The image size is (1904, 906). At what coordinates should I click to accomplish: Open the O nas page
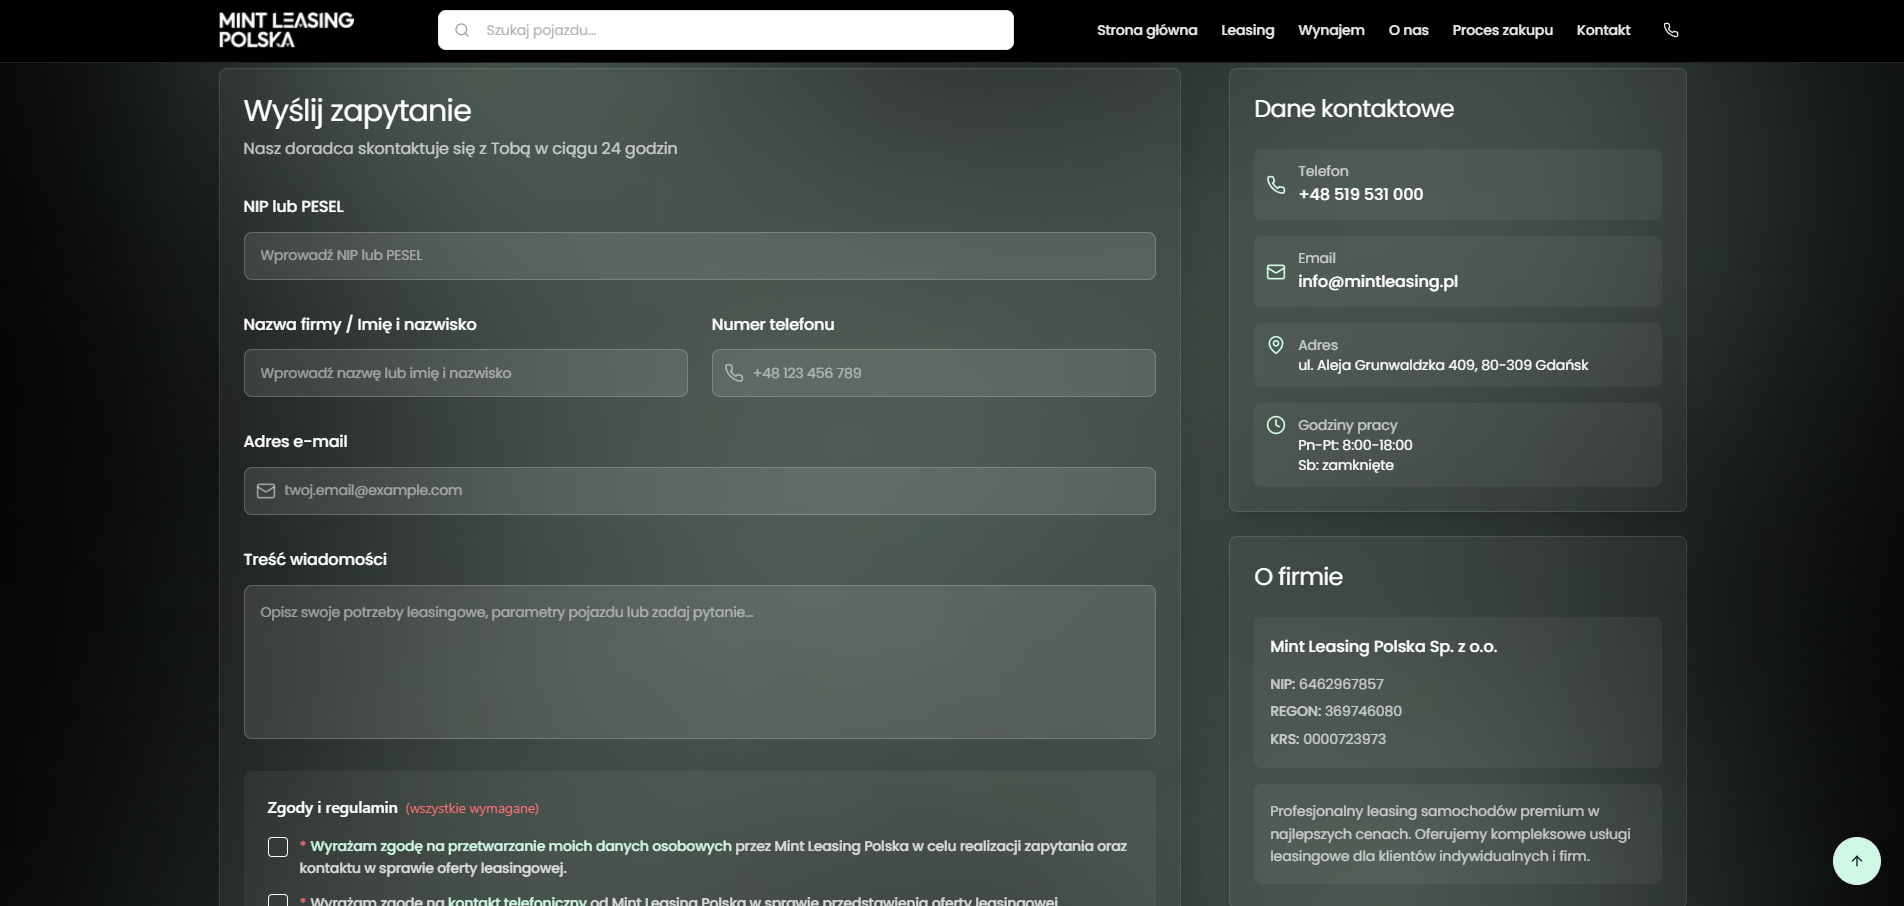pyautogui.click(x=1408, y=30)
